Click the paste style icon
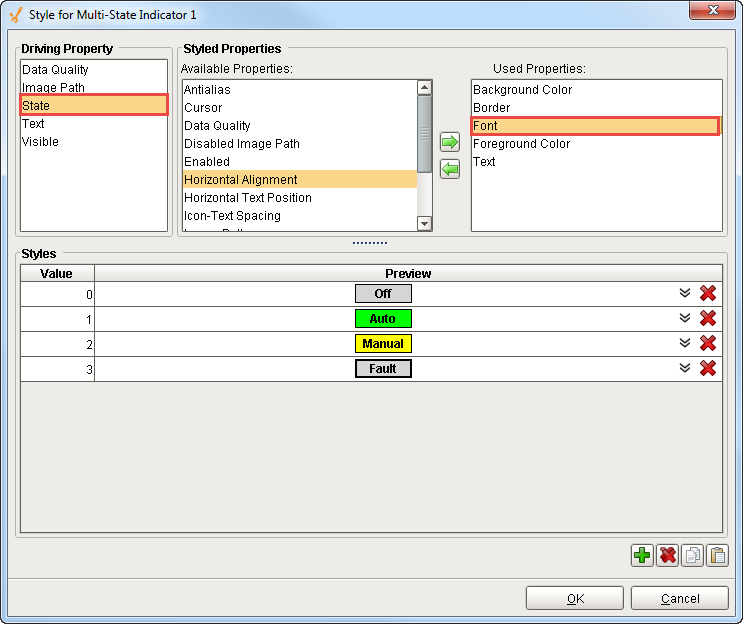The height and width of the screenshot is (624, 743). 716,555
